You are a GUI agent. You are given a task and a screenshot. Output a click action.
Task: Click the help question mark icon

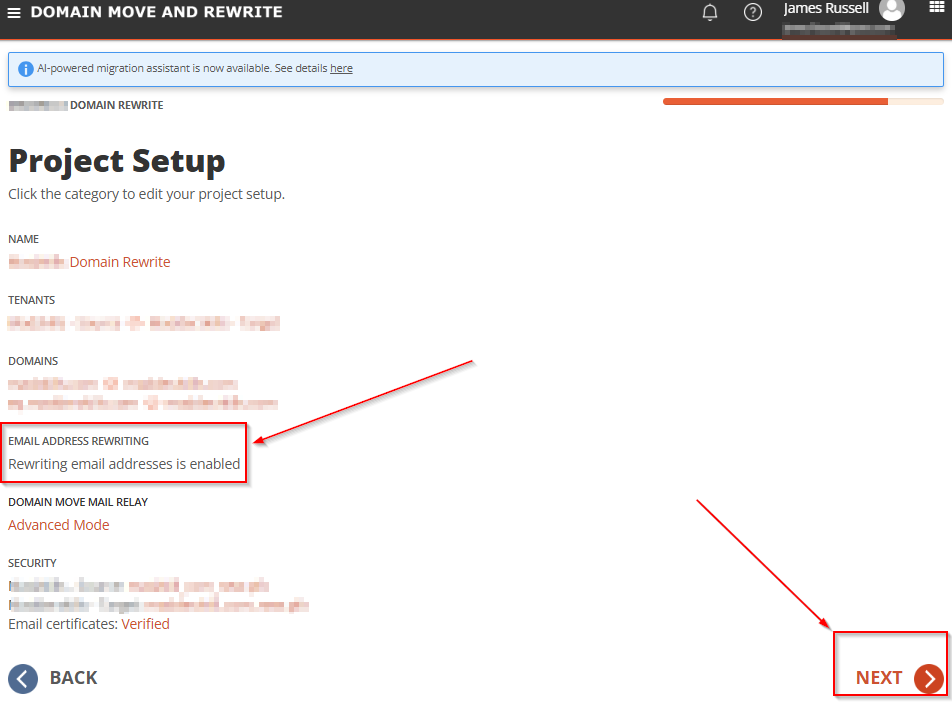(753, 12)
